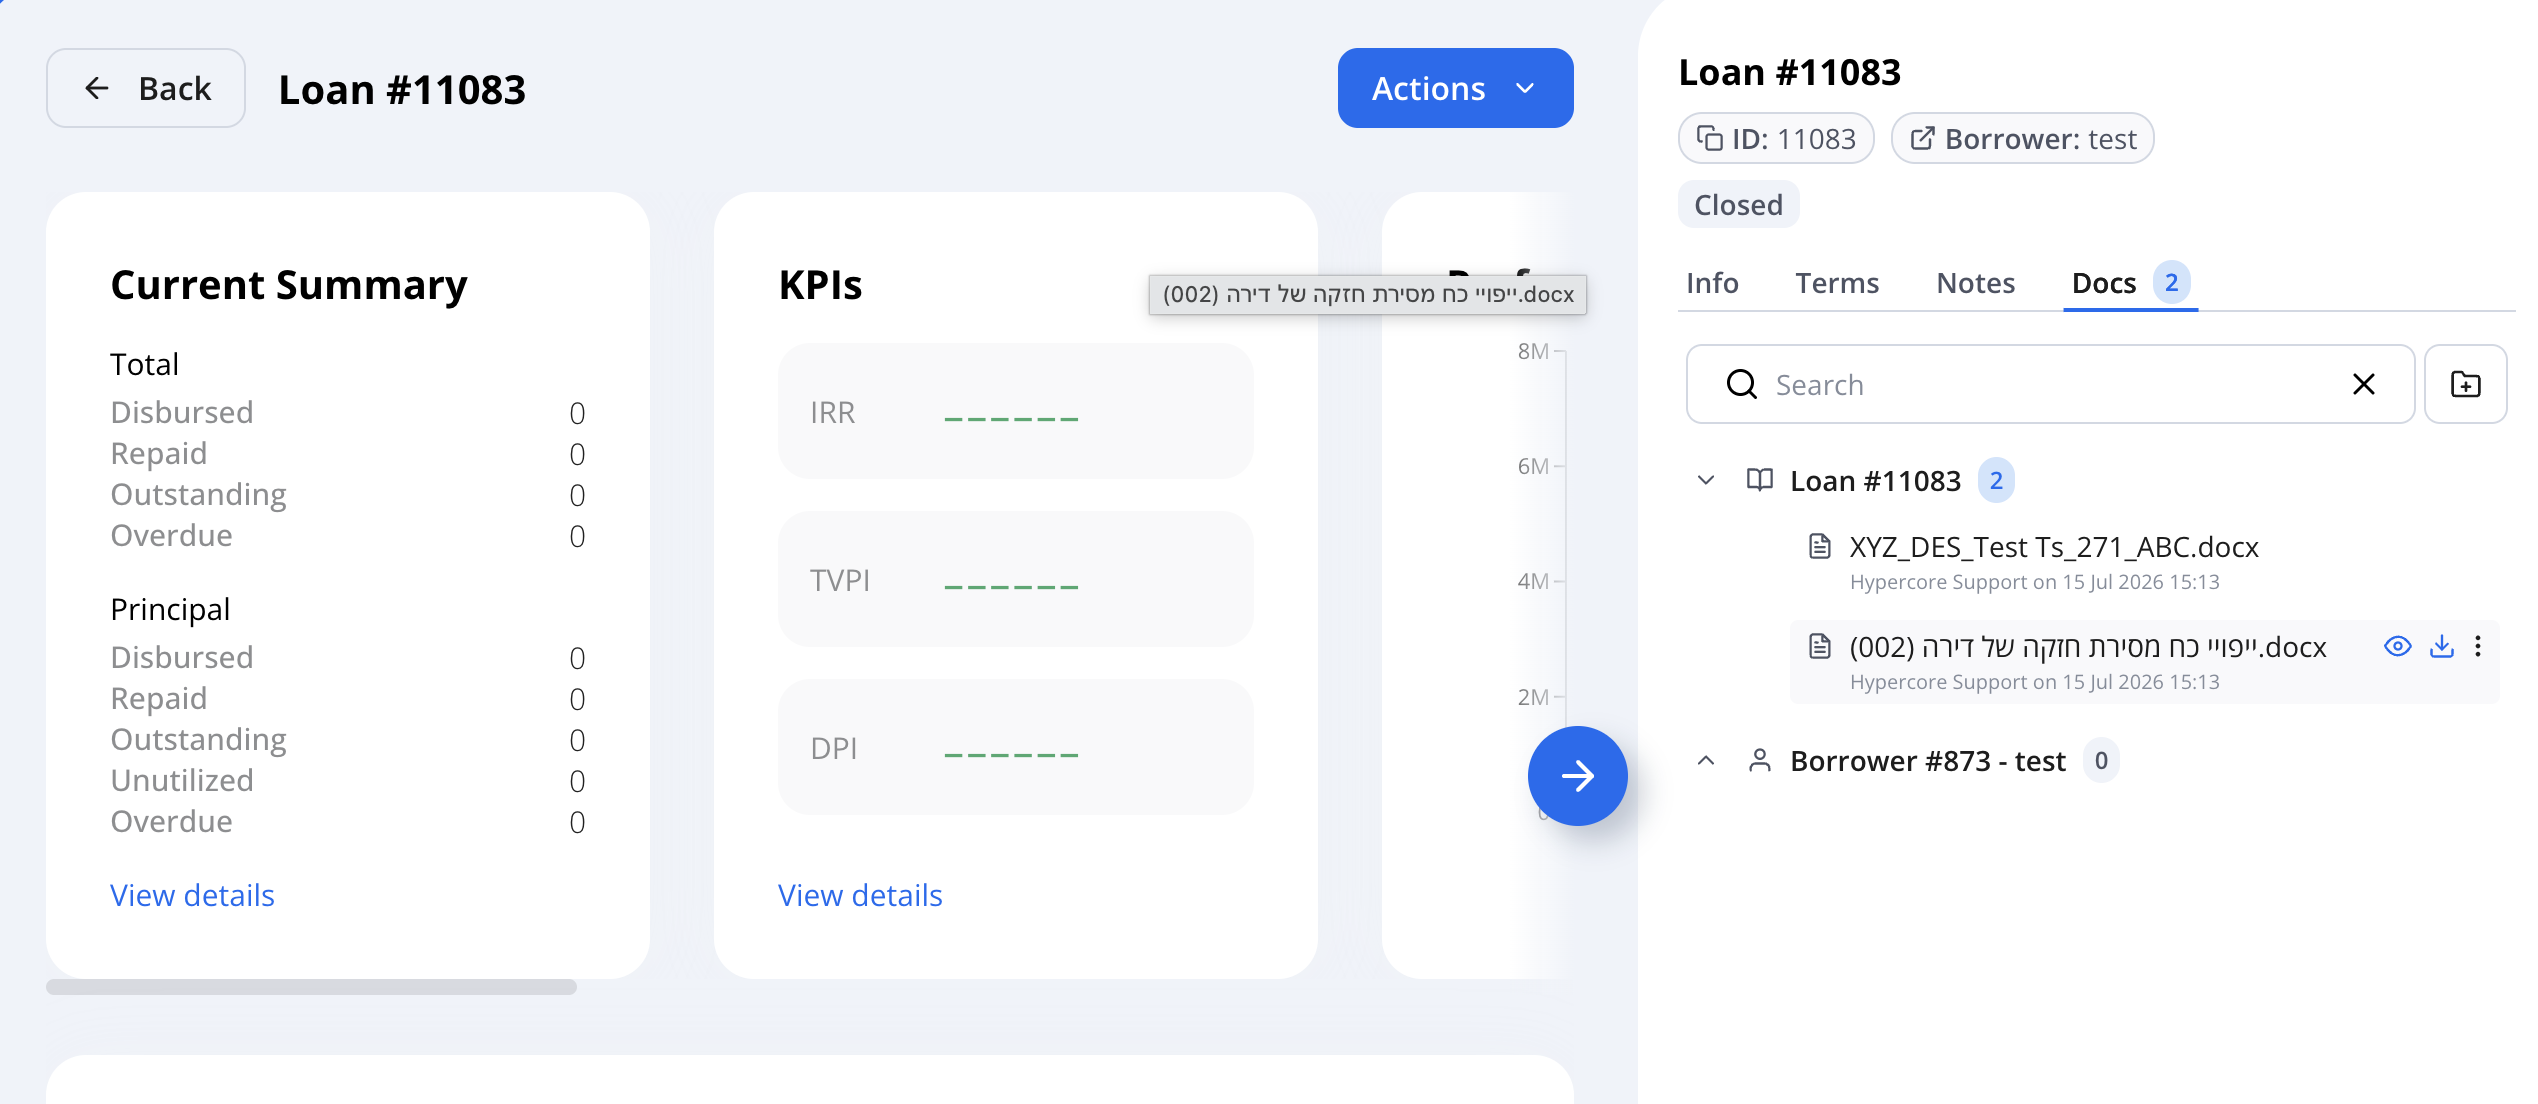Click the 'Total' section label
Image resolution: width=2538 pixels, height=1104 pixels.
[144, 364]
